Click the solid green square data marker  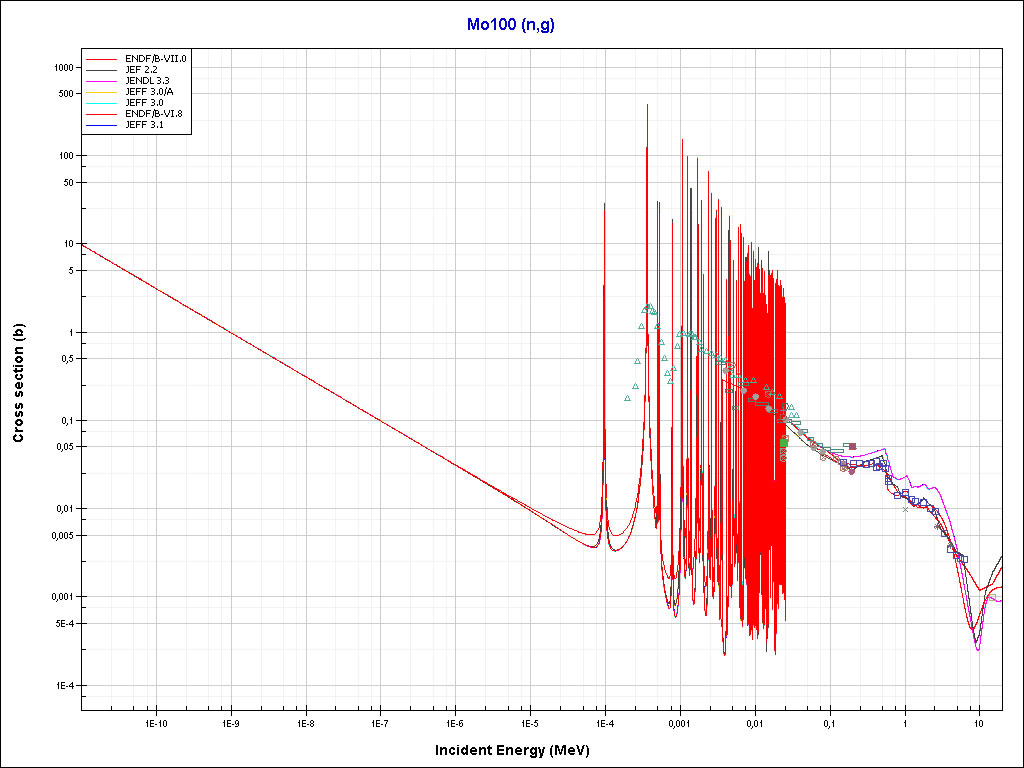pyautogui.click(x=783, y=443)
